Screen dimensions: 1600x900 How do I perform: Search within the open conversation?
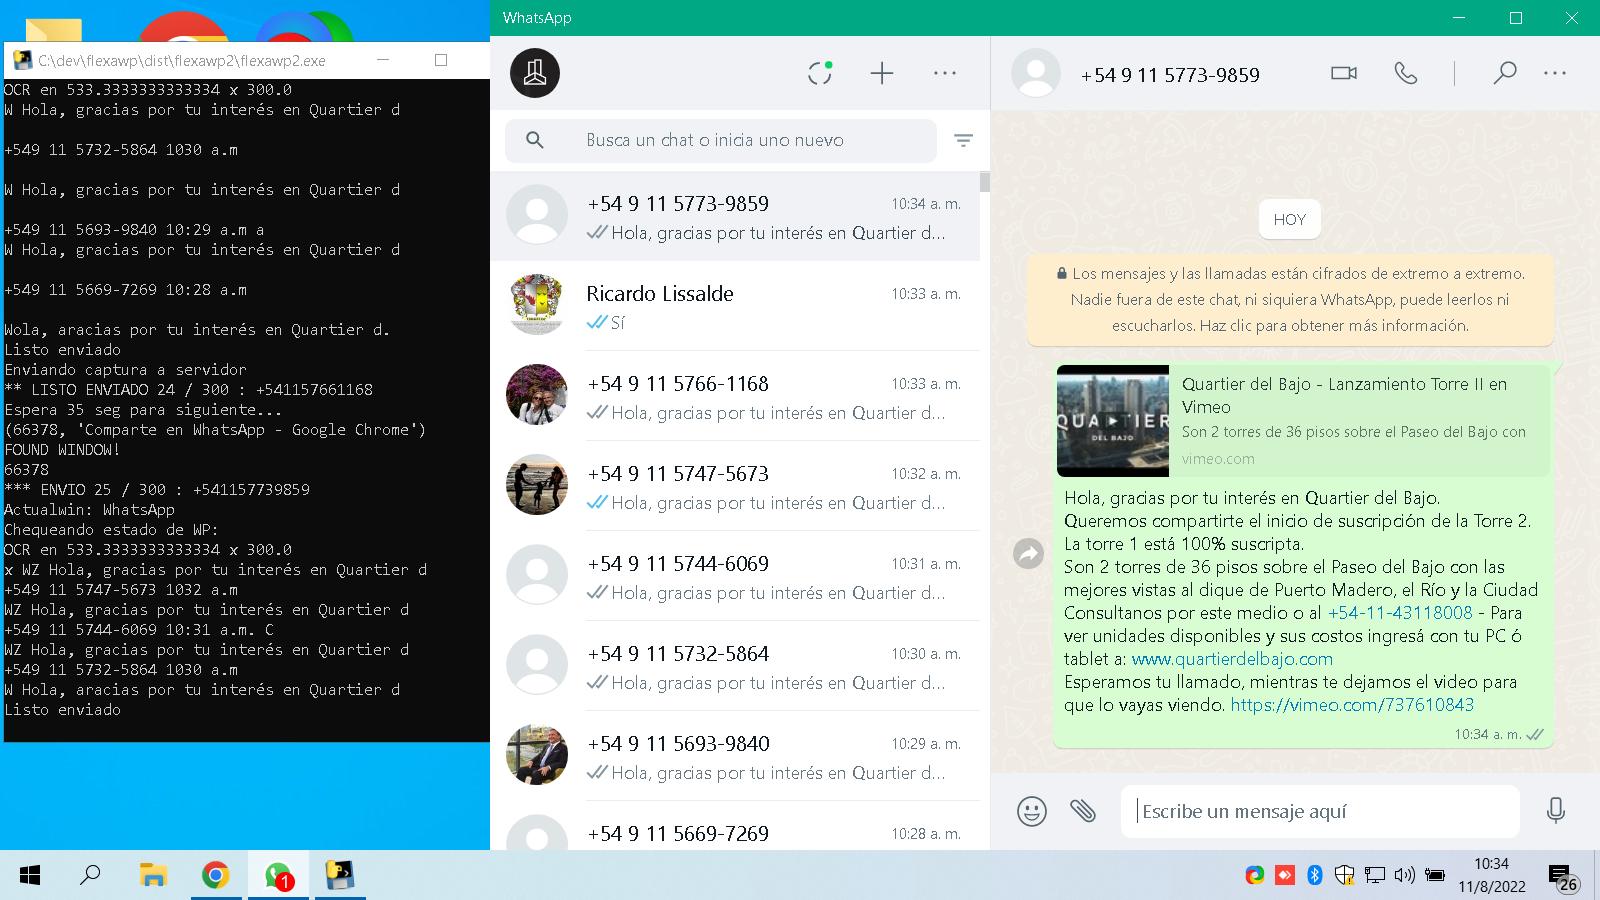(1504, 73)
